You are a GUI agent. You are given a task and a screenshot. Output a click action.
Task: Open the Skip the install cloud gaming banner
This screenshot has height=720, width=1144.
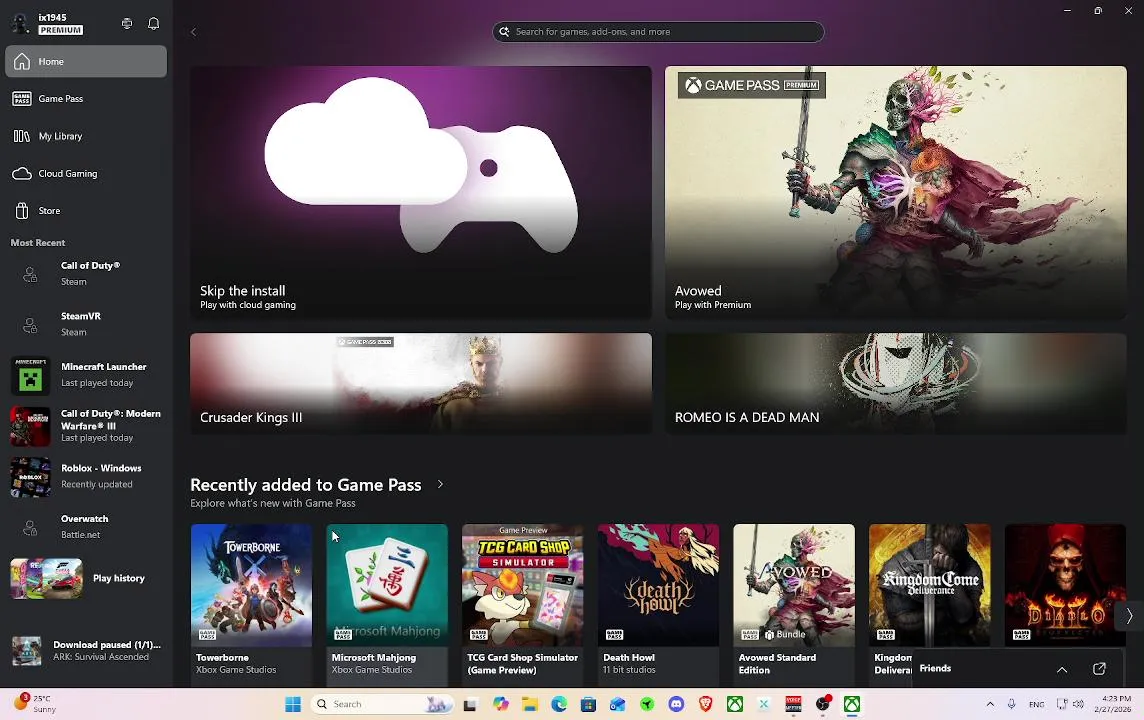(x=421, y=192)
